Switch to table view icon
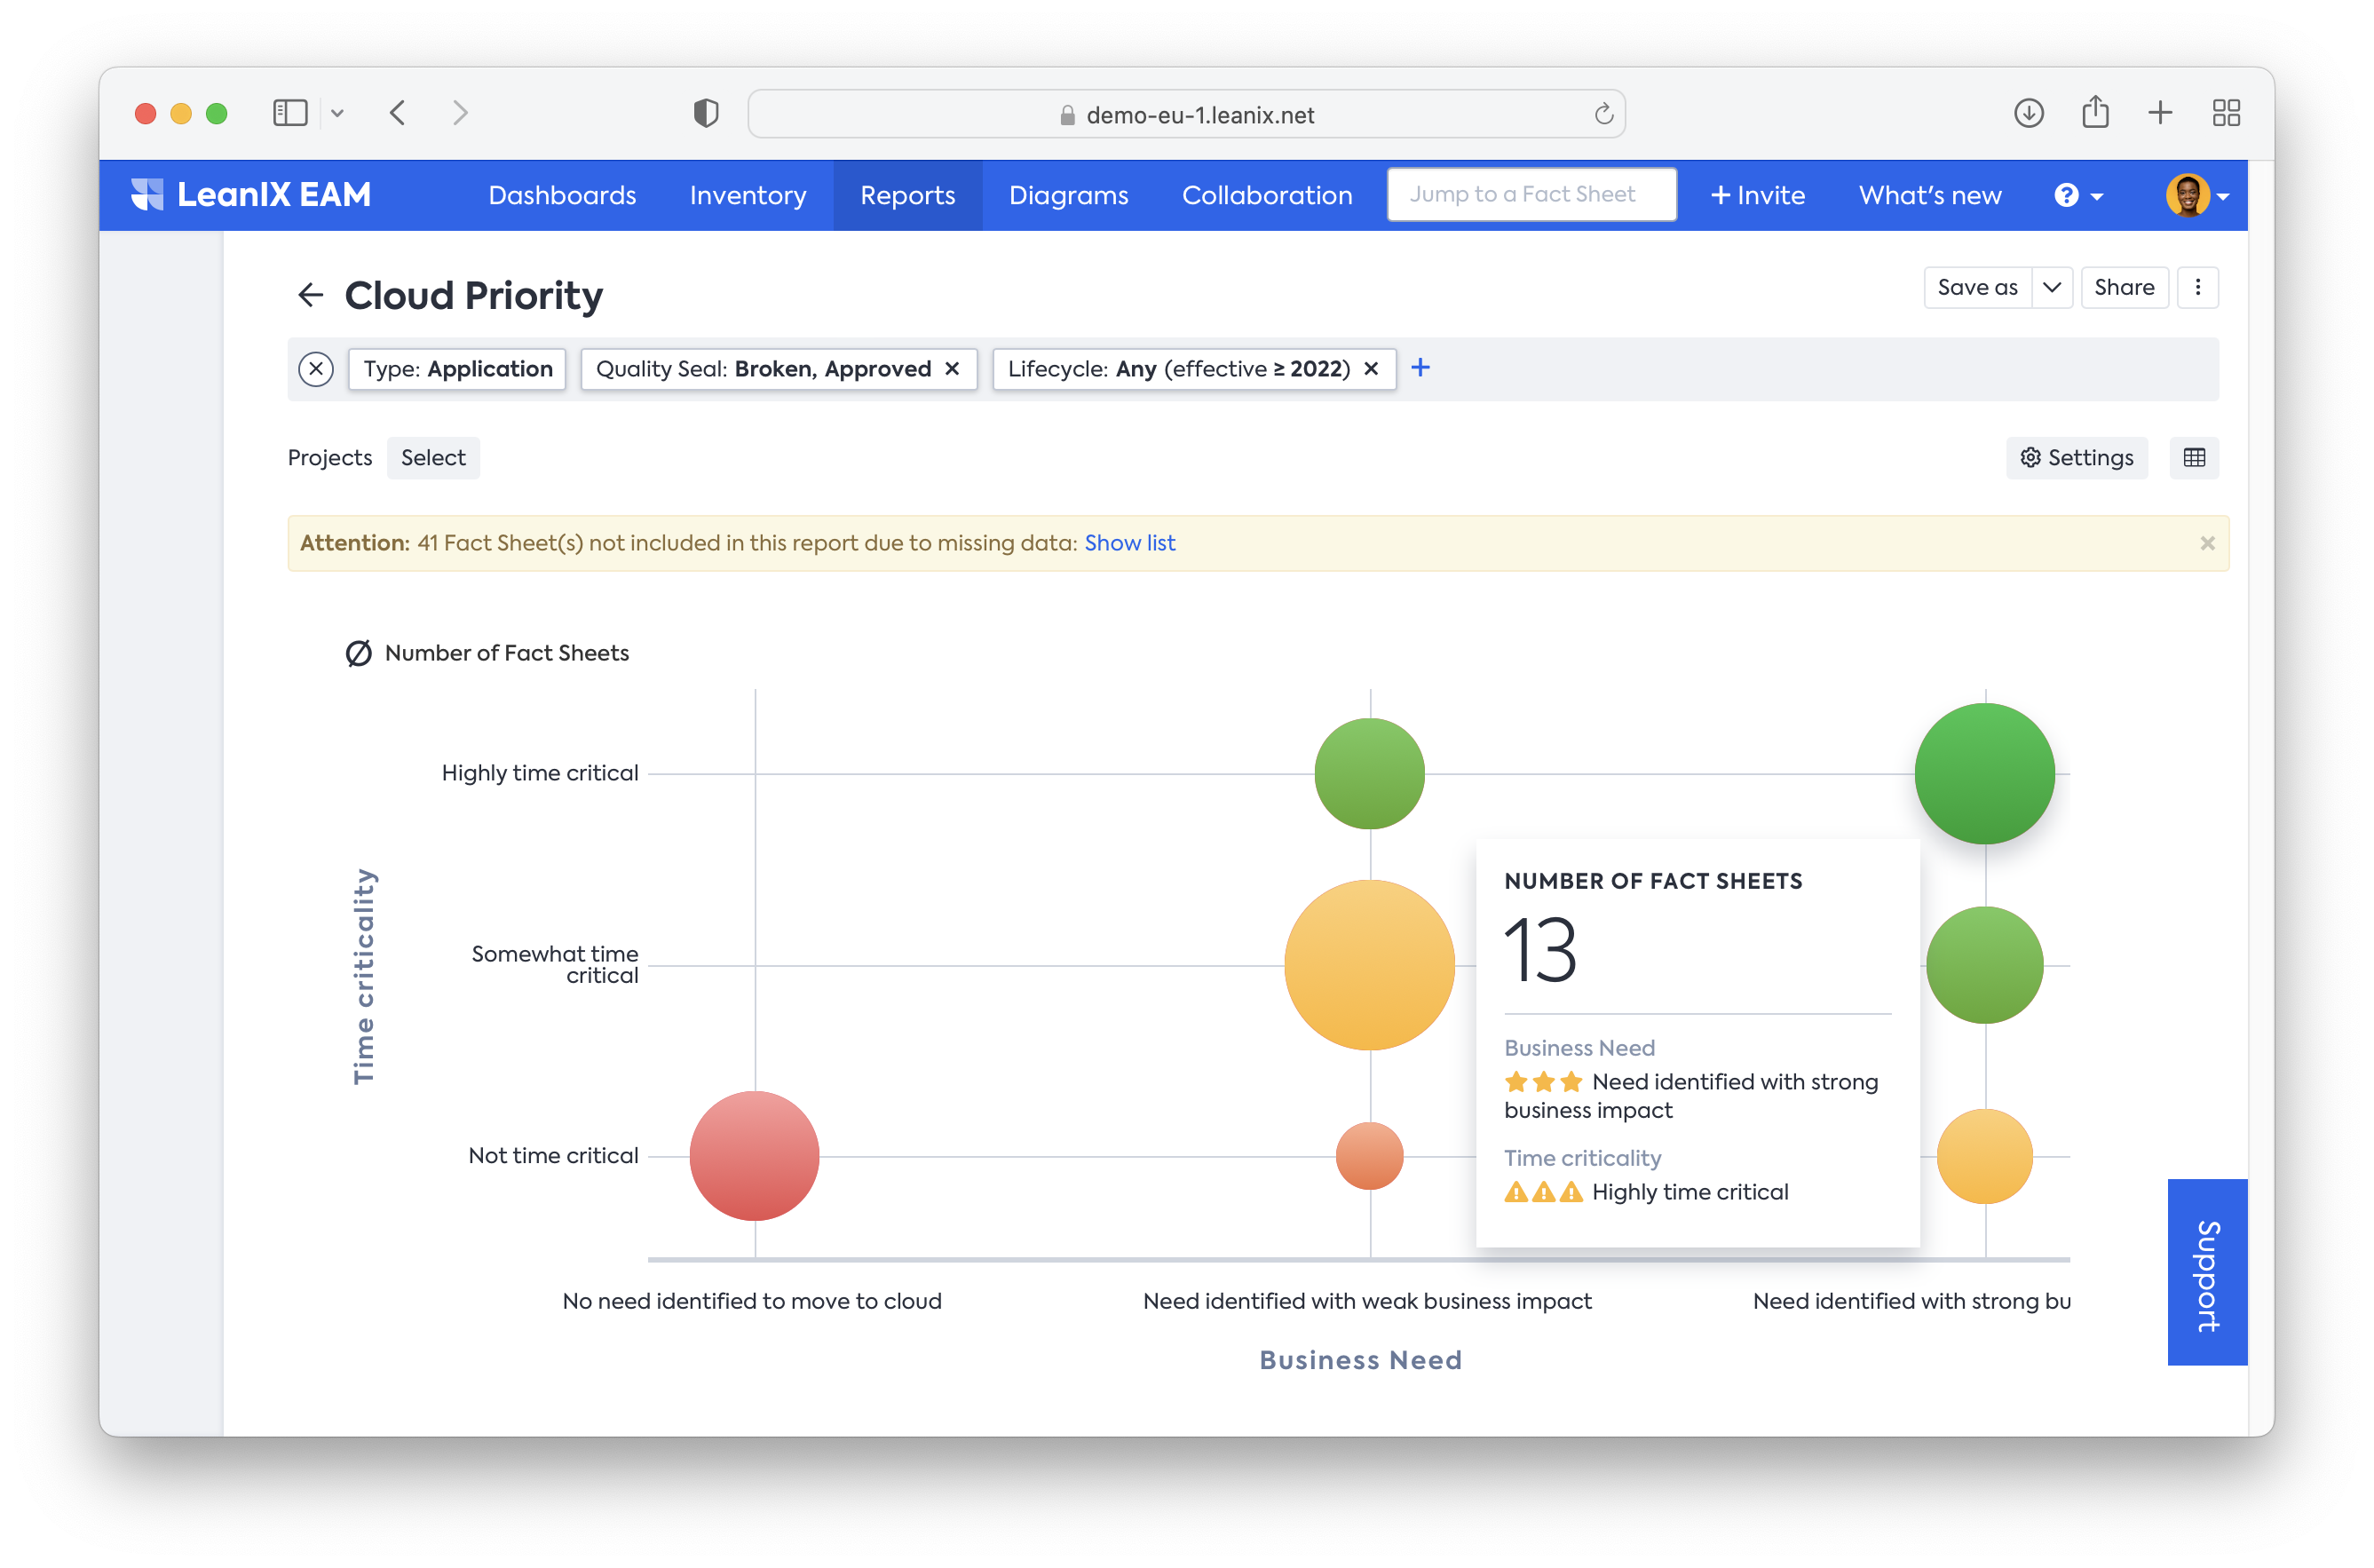 pyautogui.click(x=2194, y=458)
